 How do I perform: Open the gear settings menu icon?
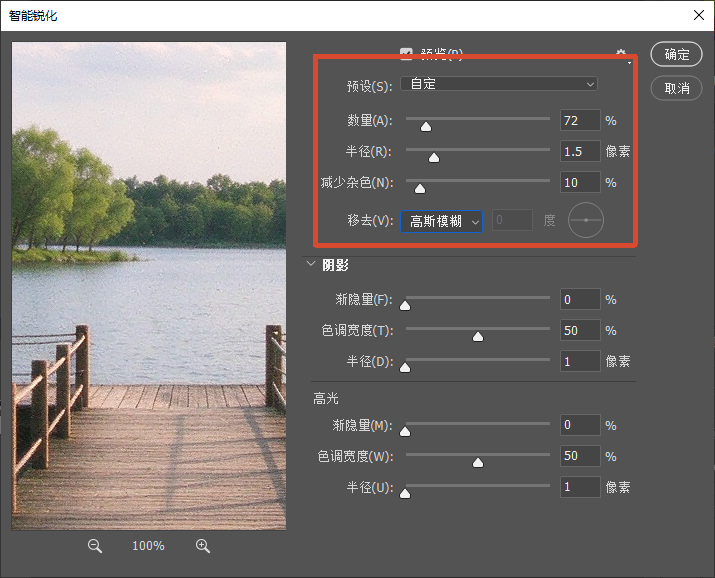621,53
